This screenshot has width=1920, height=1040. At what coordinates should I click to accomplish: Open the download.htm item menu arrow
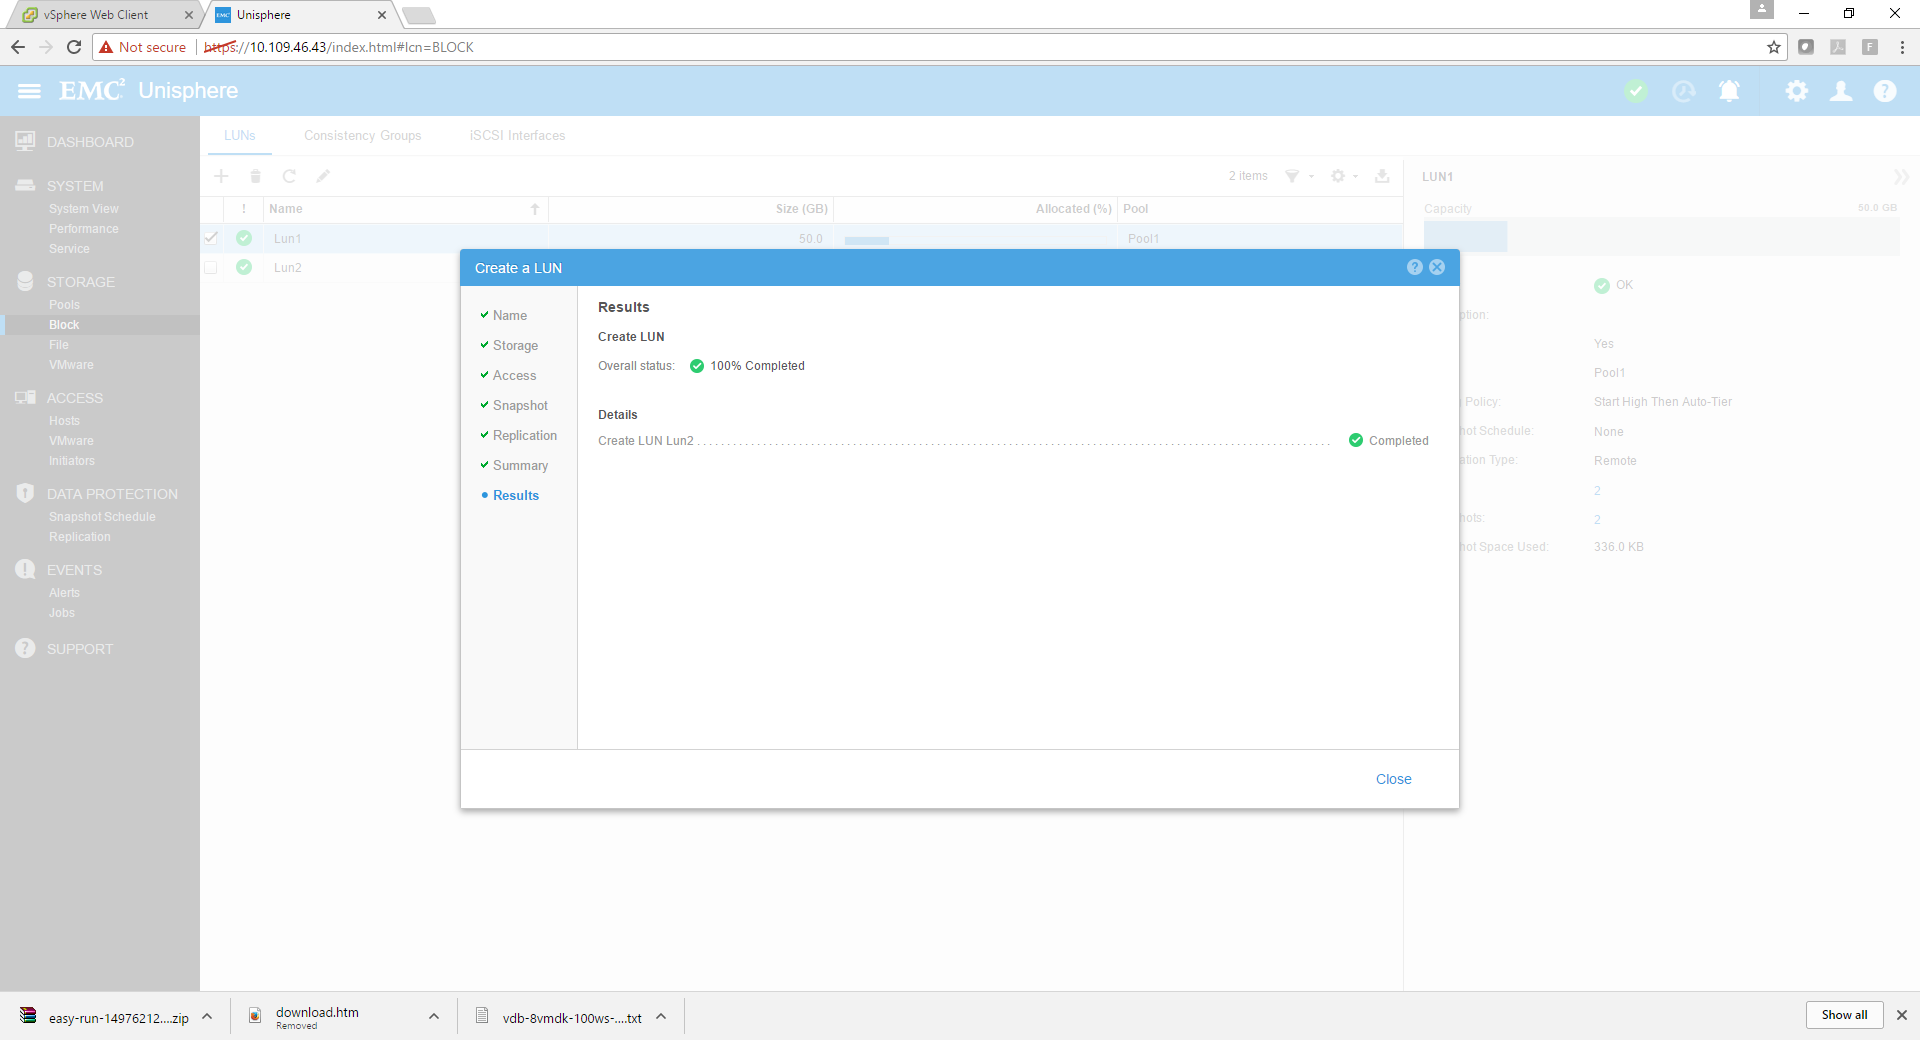point(434,1016)
